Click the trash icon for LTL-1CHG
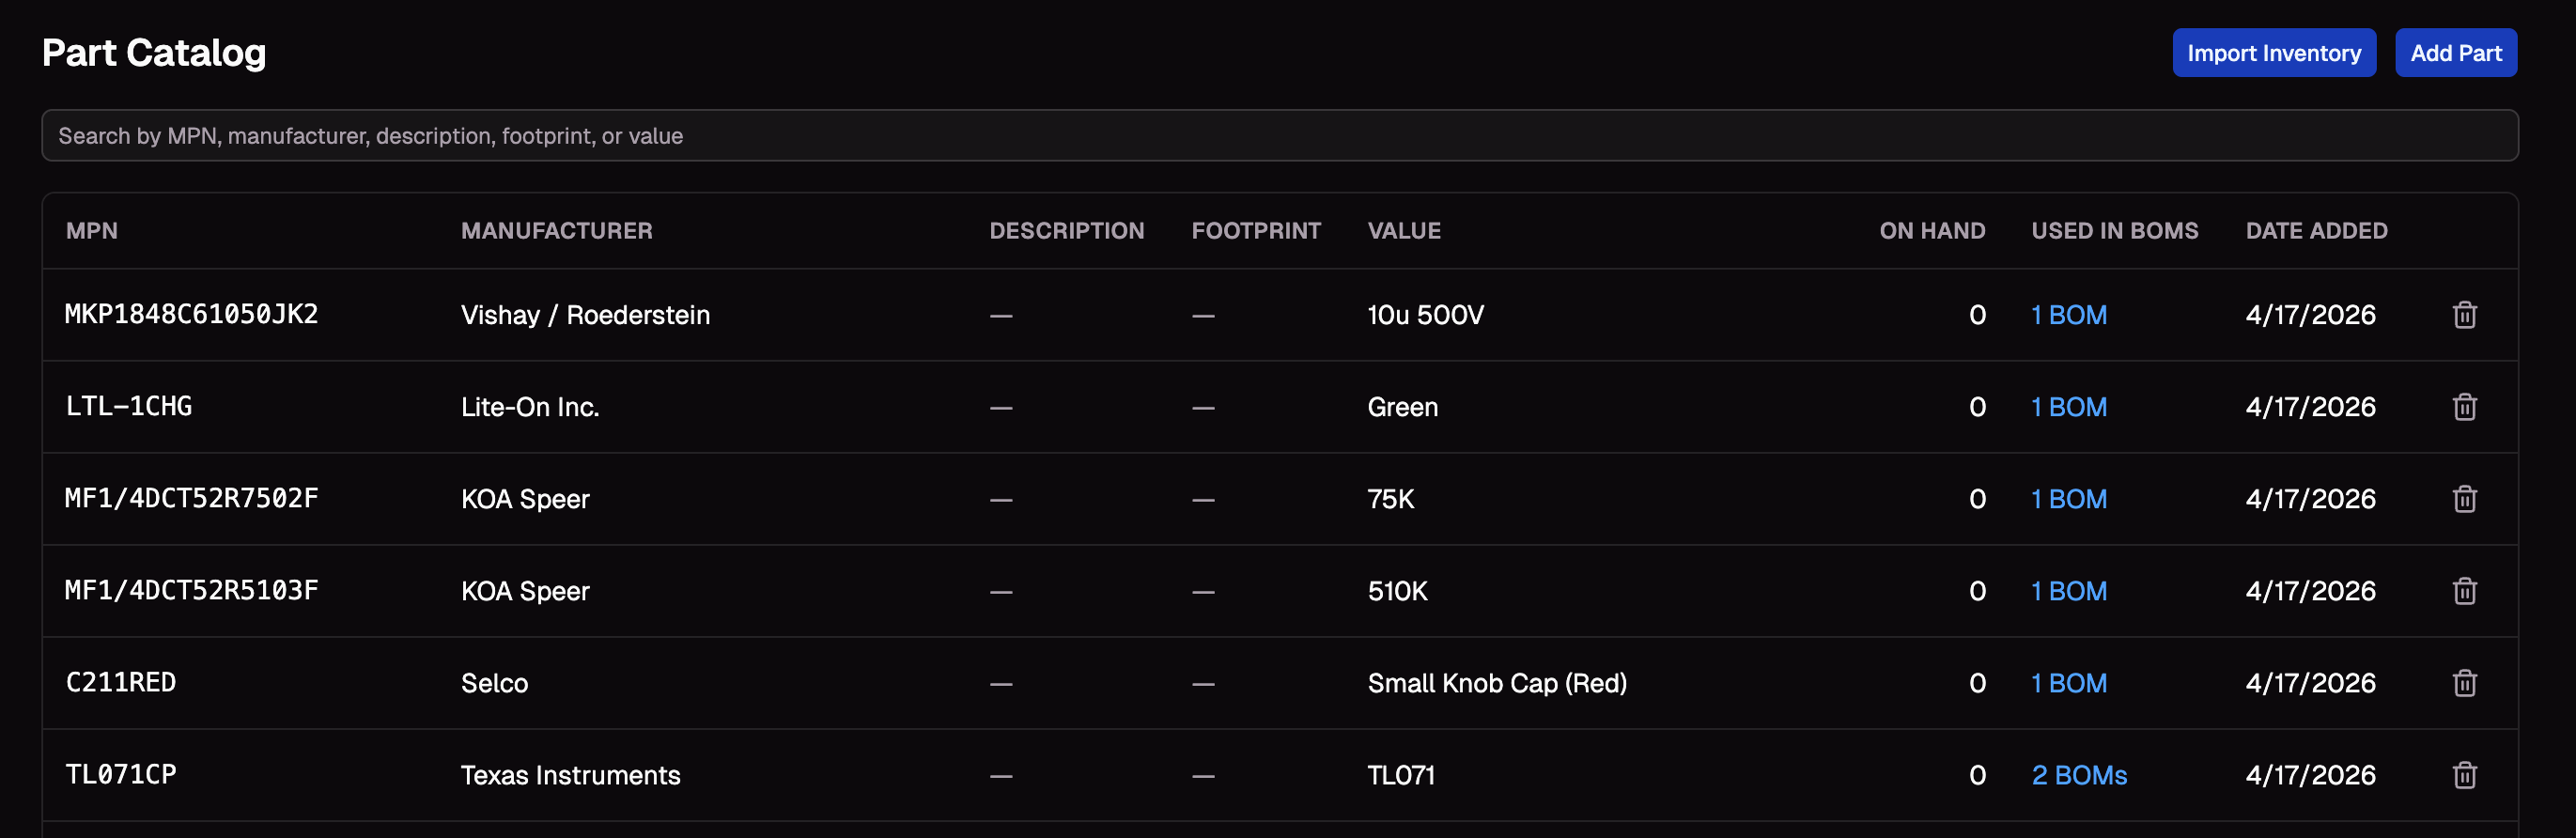This screenshot has width=2576, height=838. (2464, 406)
